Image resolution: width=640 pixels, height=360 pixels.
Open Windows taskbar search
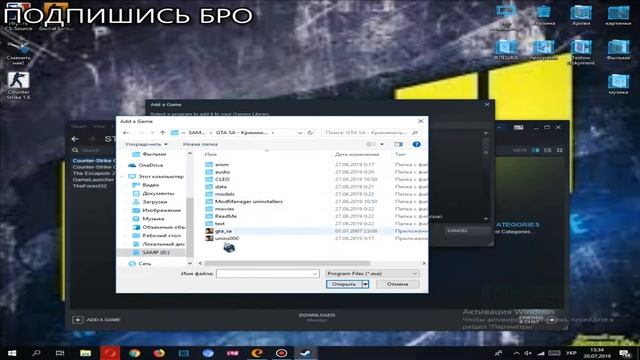click(x=36, y=353)
